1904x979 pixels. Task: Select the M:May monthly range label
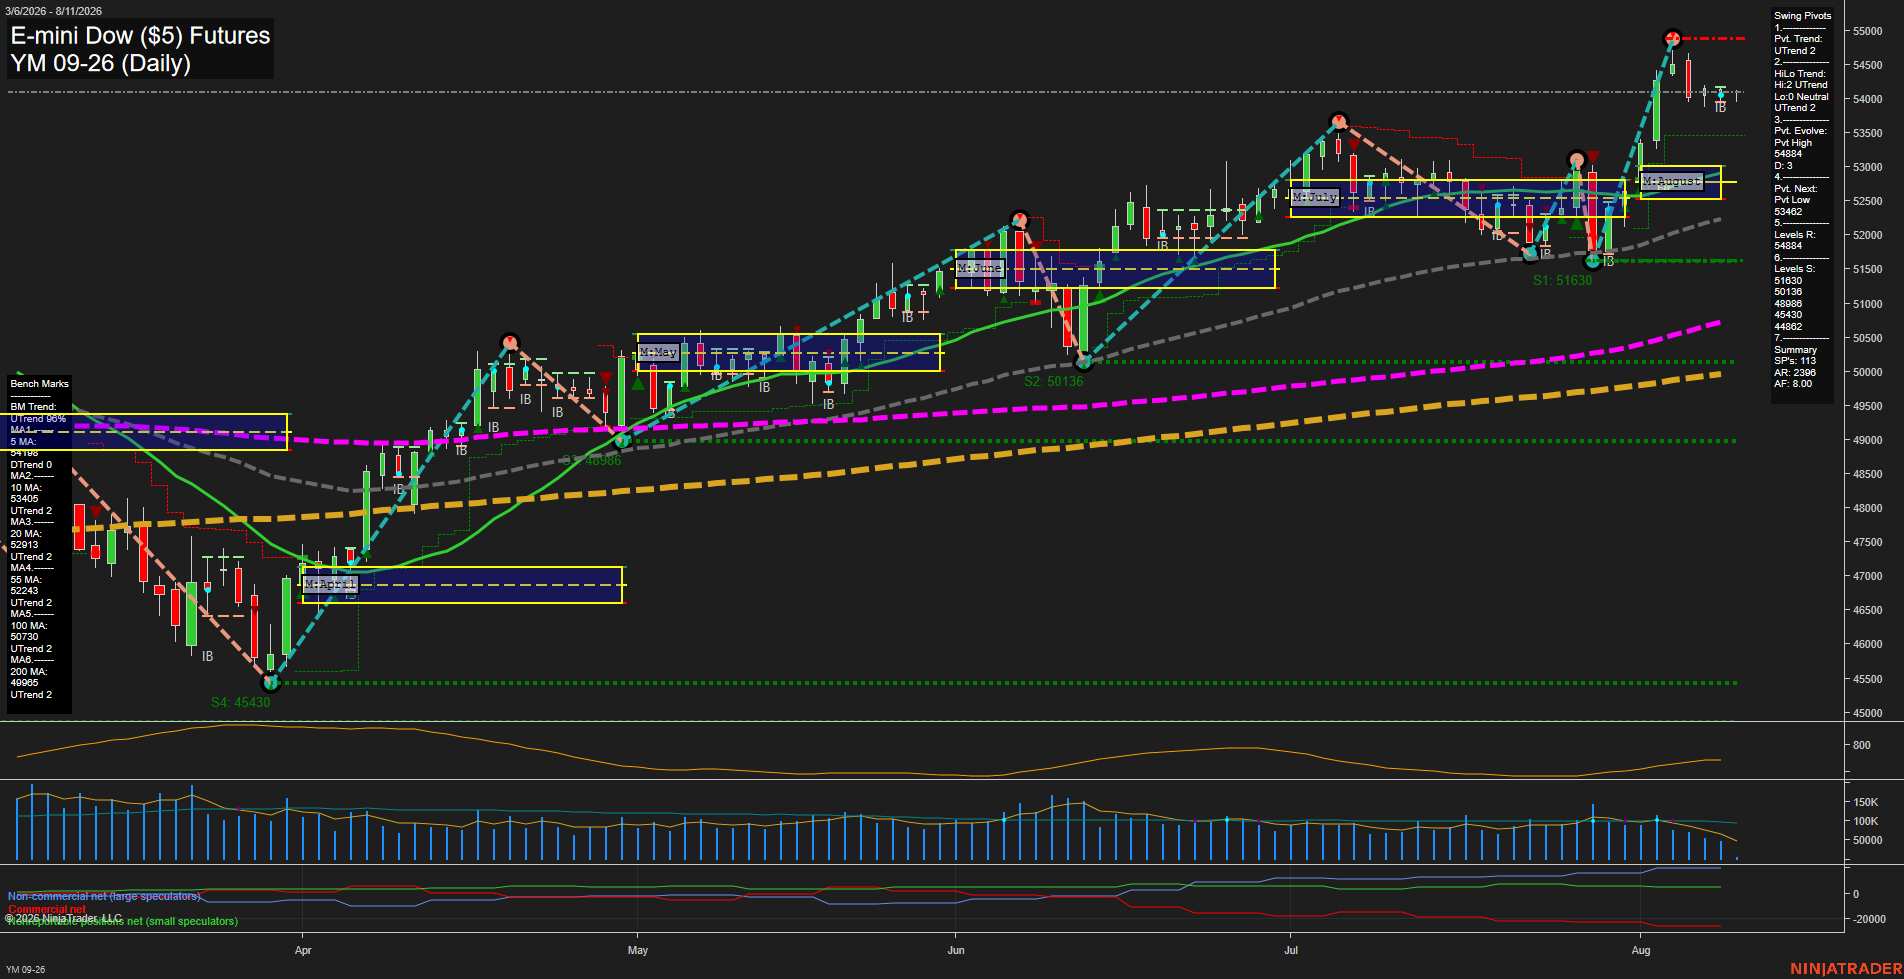coord(658,352)
